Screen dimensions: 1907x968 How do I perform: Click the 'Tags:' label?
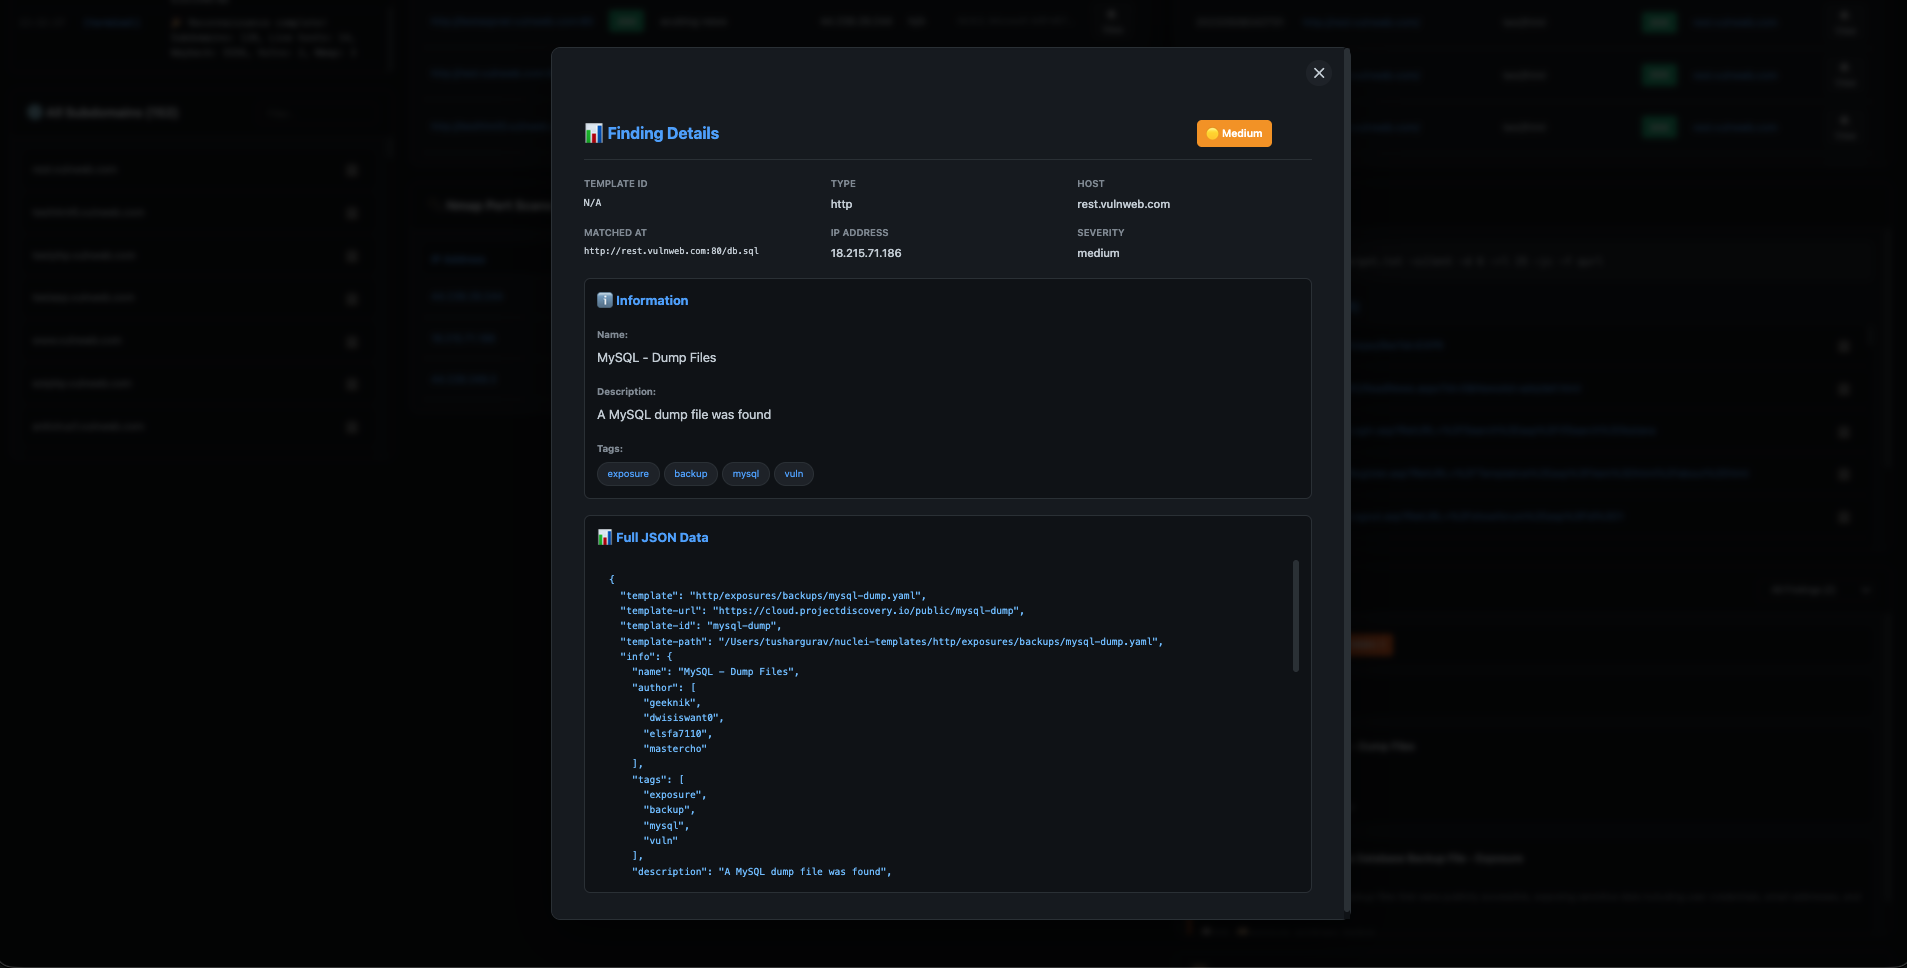(610, 449)
